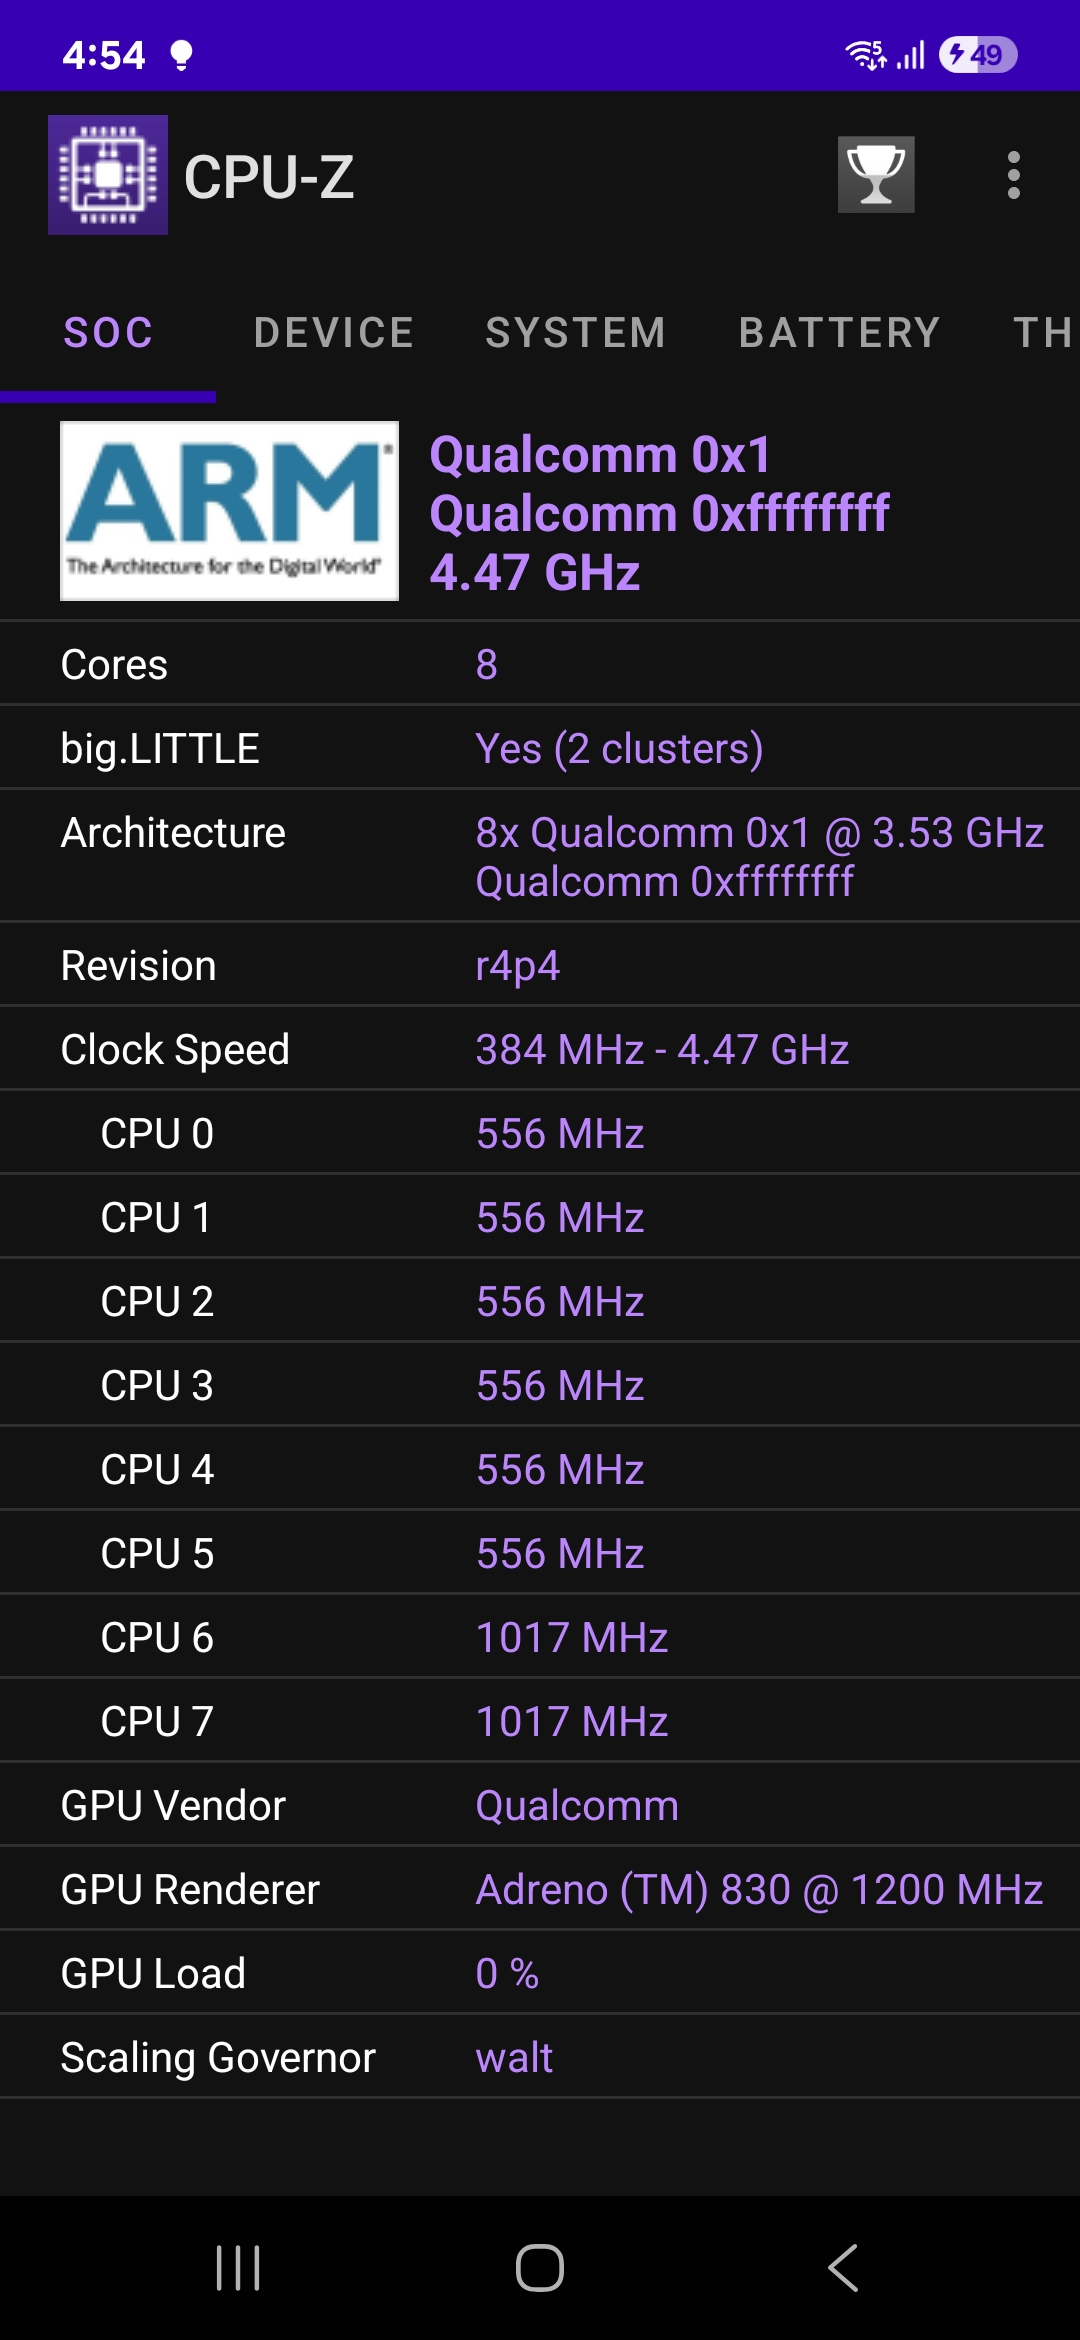Tap the GPU Renderer Adreno row
Image resolution: width=1080 pixels, height=2340 pixels.
pyautogui.click(x=540, y=1889)
